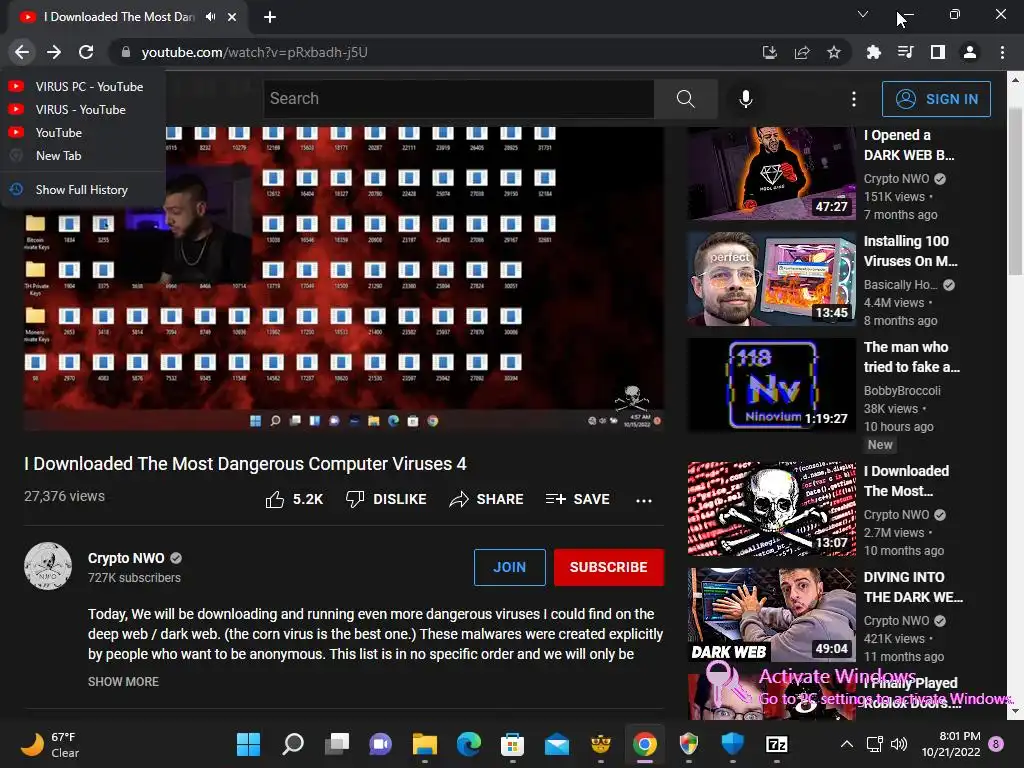1024x768 pixels.
Task: Mute the tab via speaker icon
Action: (x=210, y=17)
